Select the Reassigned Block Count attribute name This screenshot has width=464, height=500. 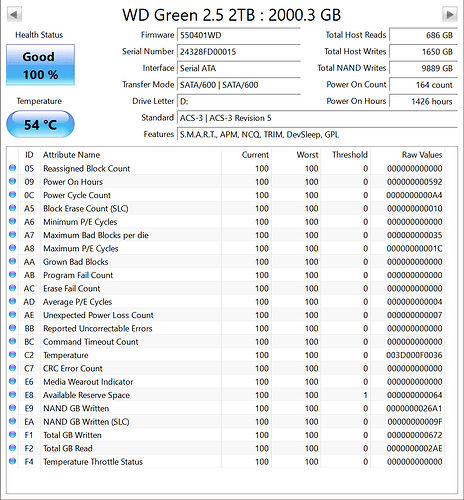pyautogui.click(x=86, y=169)
